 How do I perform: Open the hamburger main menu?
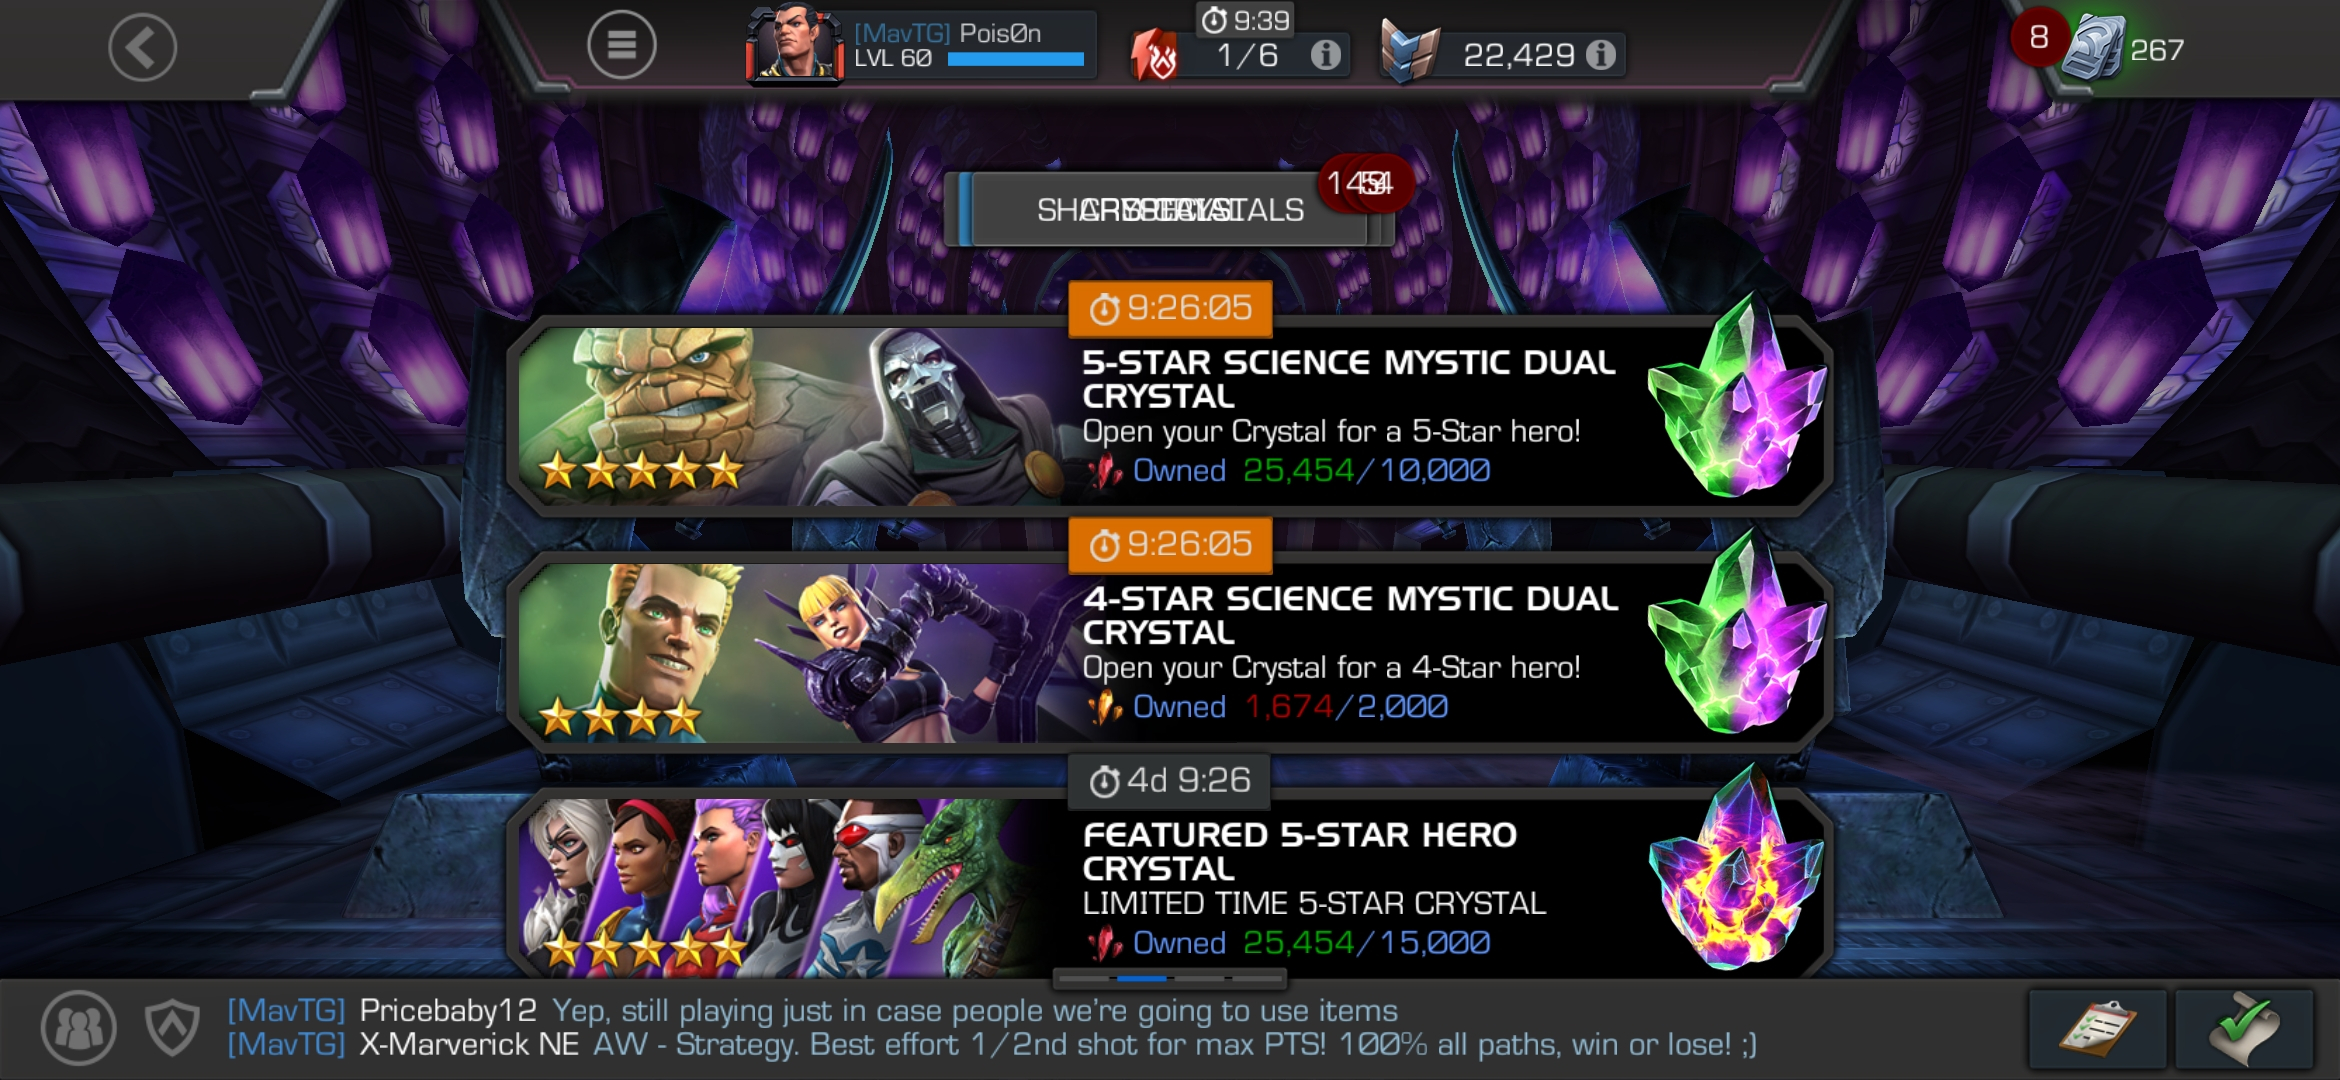pyautogui.click(x=621, y=45)
